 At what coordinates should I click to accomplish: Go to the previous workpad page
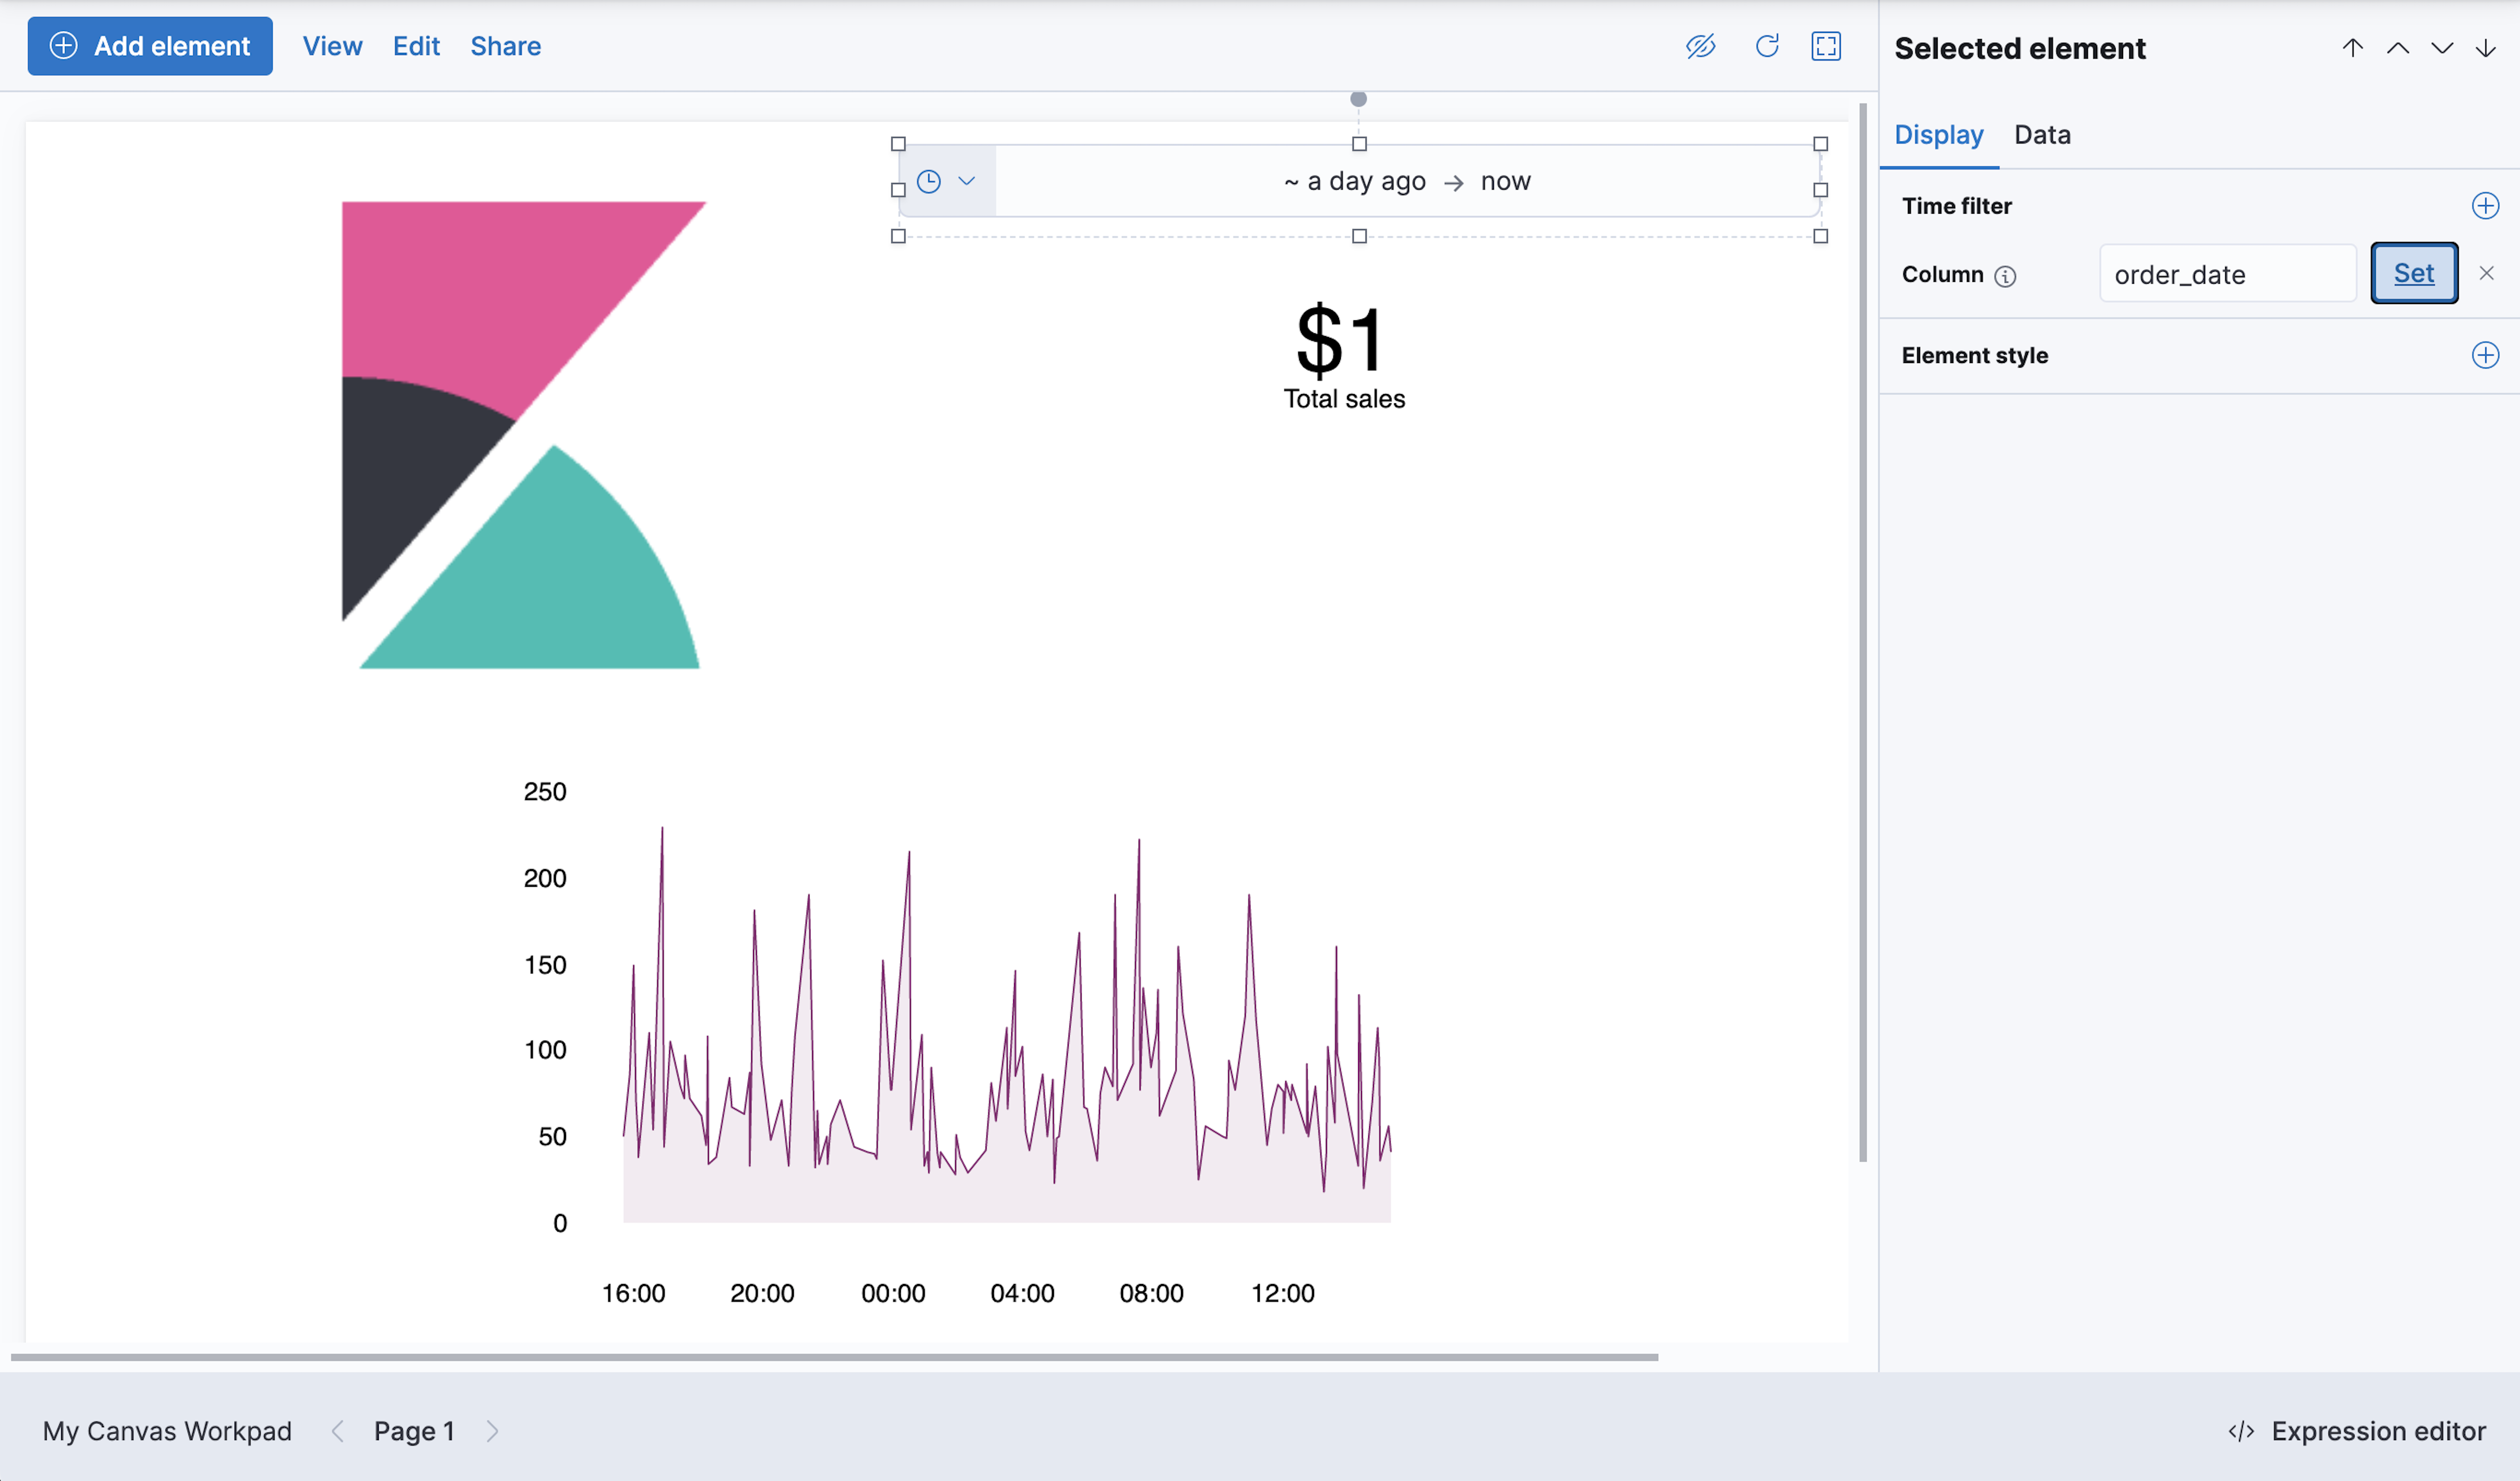[337, 1430]
